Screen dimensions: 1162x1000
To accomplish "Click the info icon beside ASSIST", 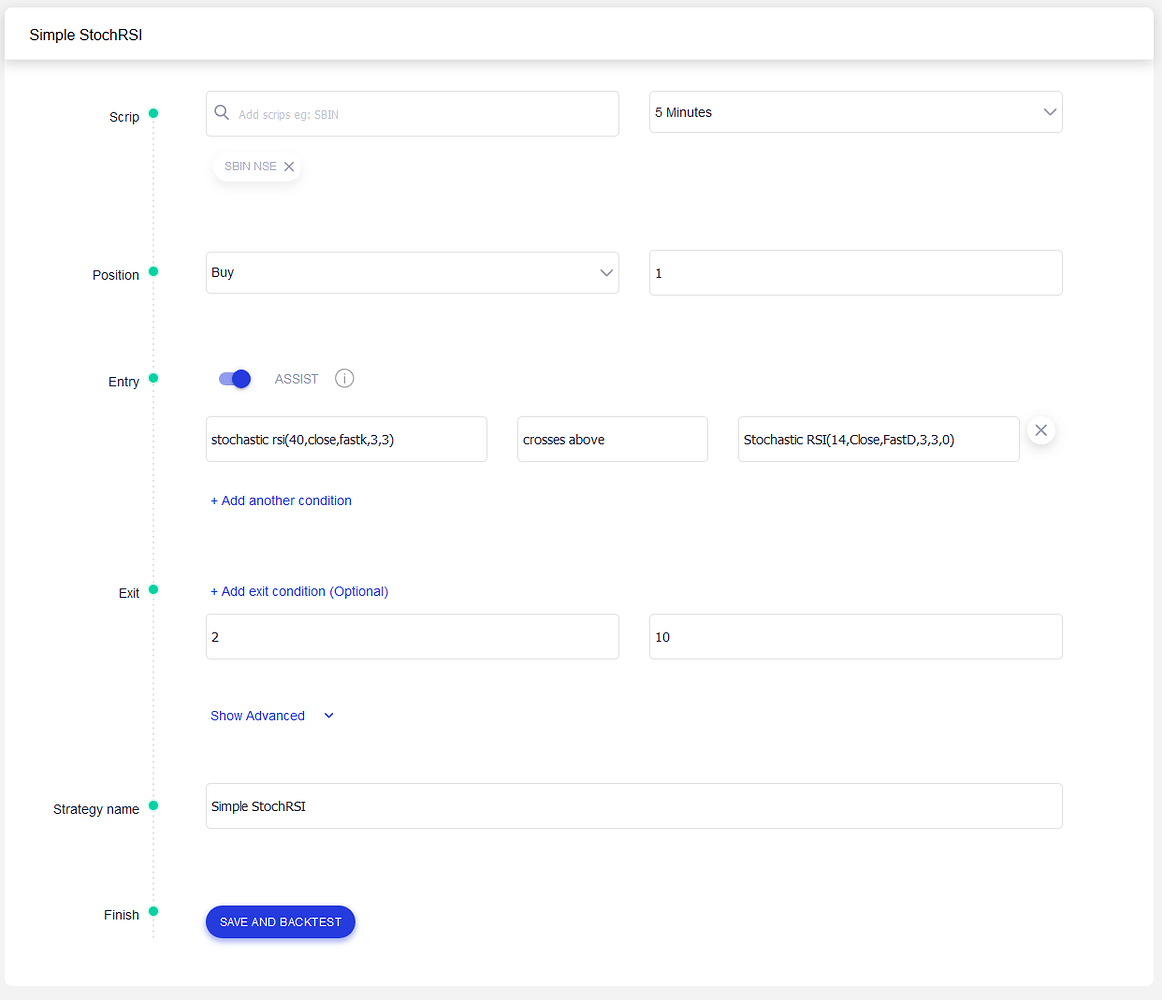I will [x=344, y=379].
